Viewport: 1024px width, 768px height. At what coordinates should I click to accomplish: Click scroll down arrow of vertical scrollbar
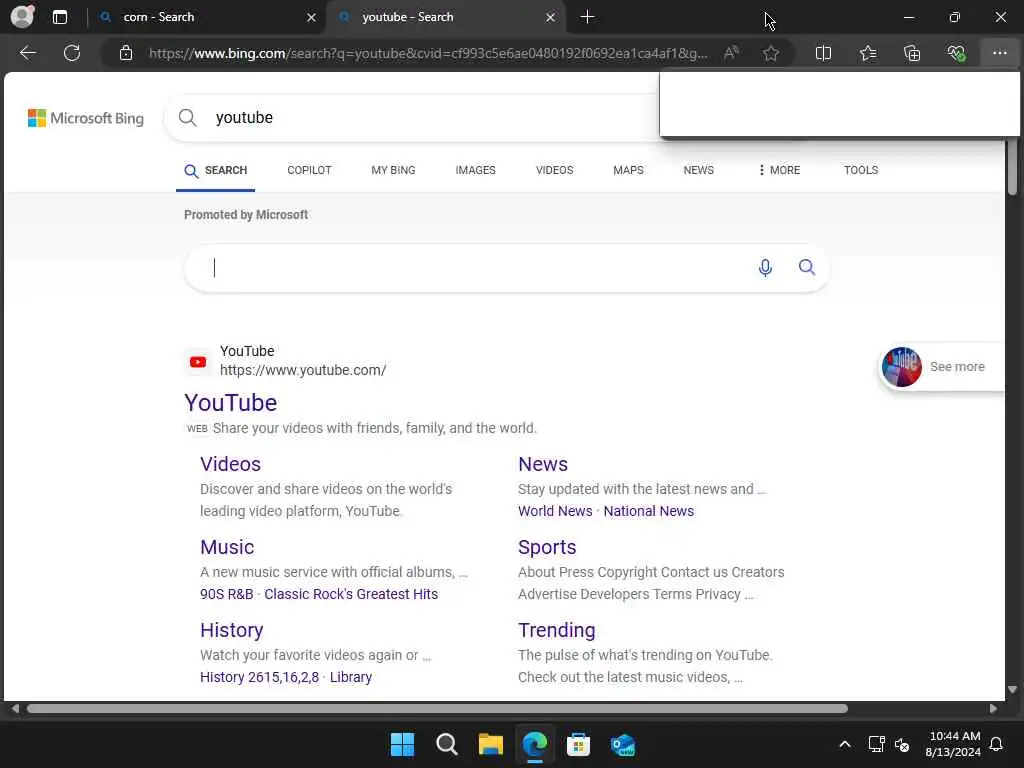coord(1012,690)
